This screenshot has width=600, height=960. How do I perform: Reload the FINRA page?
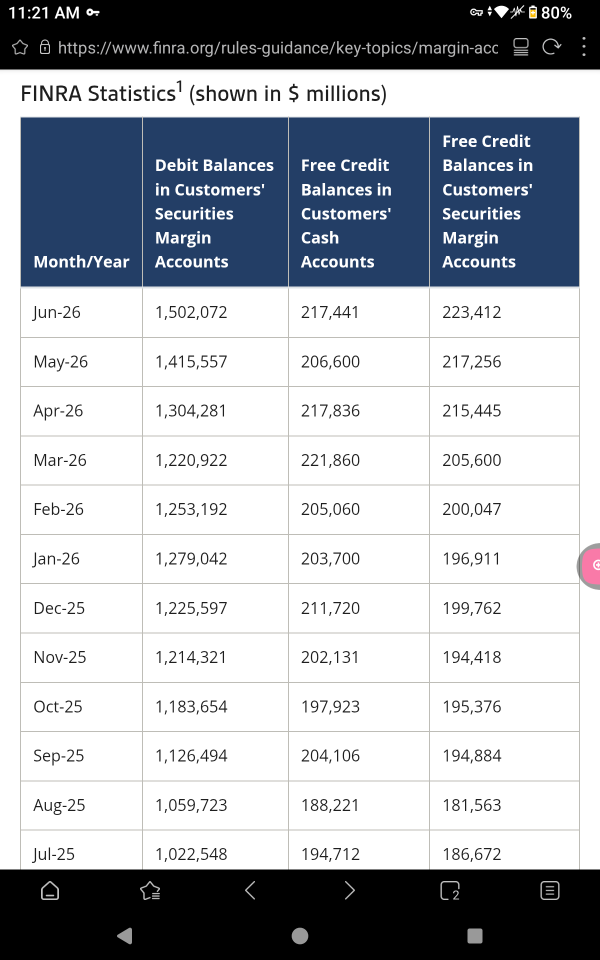(552, 47)
